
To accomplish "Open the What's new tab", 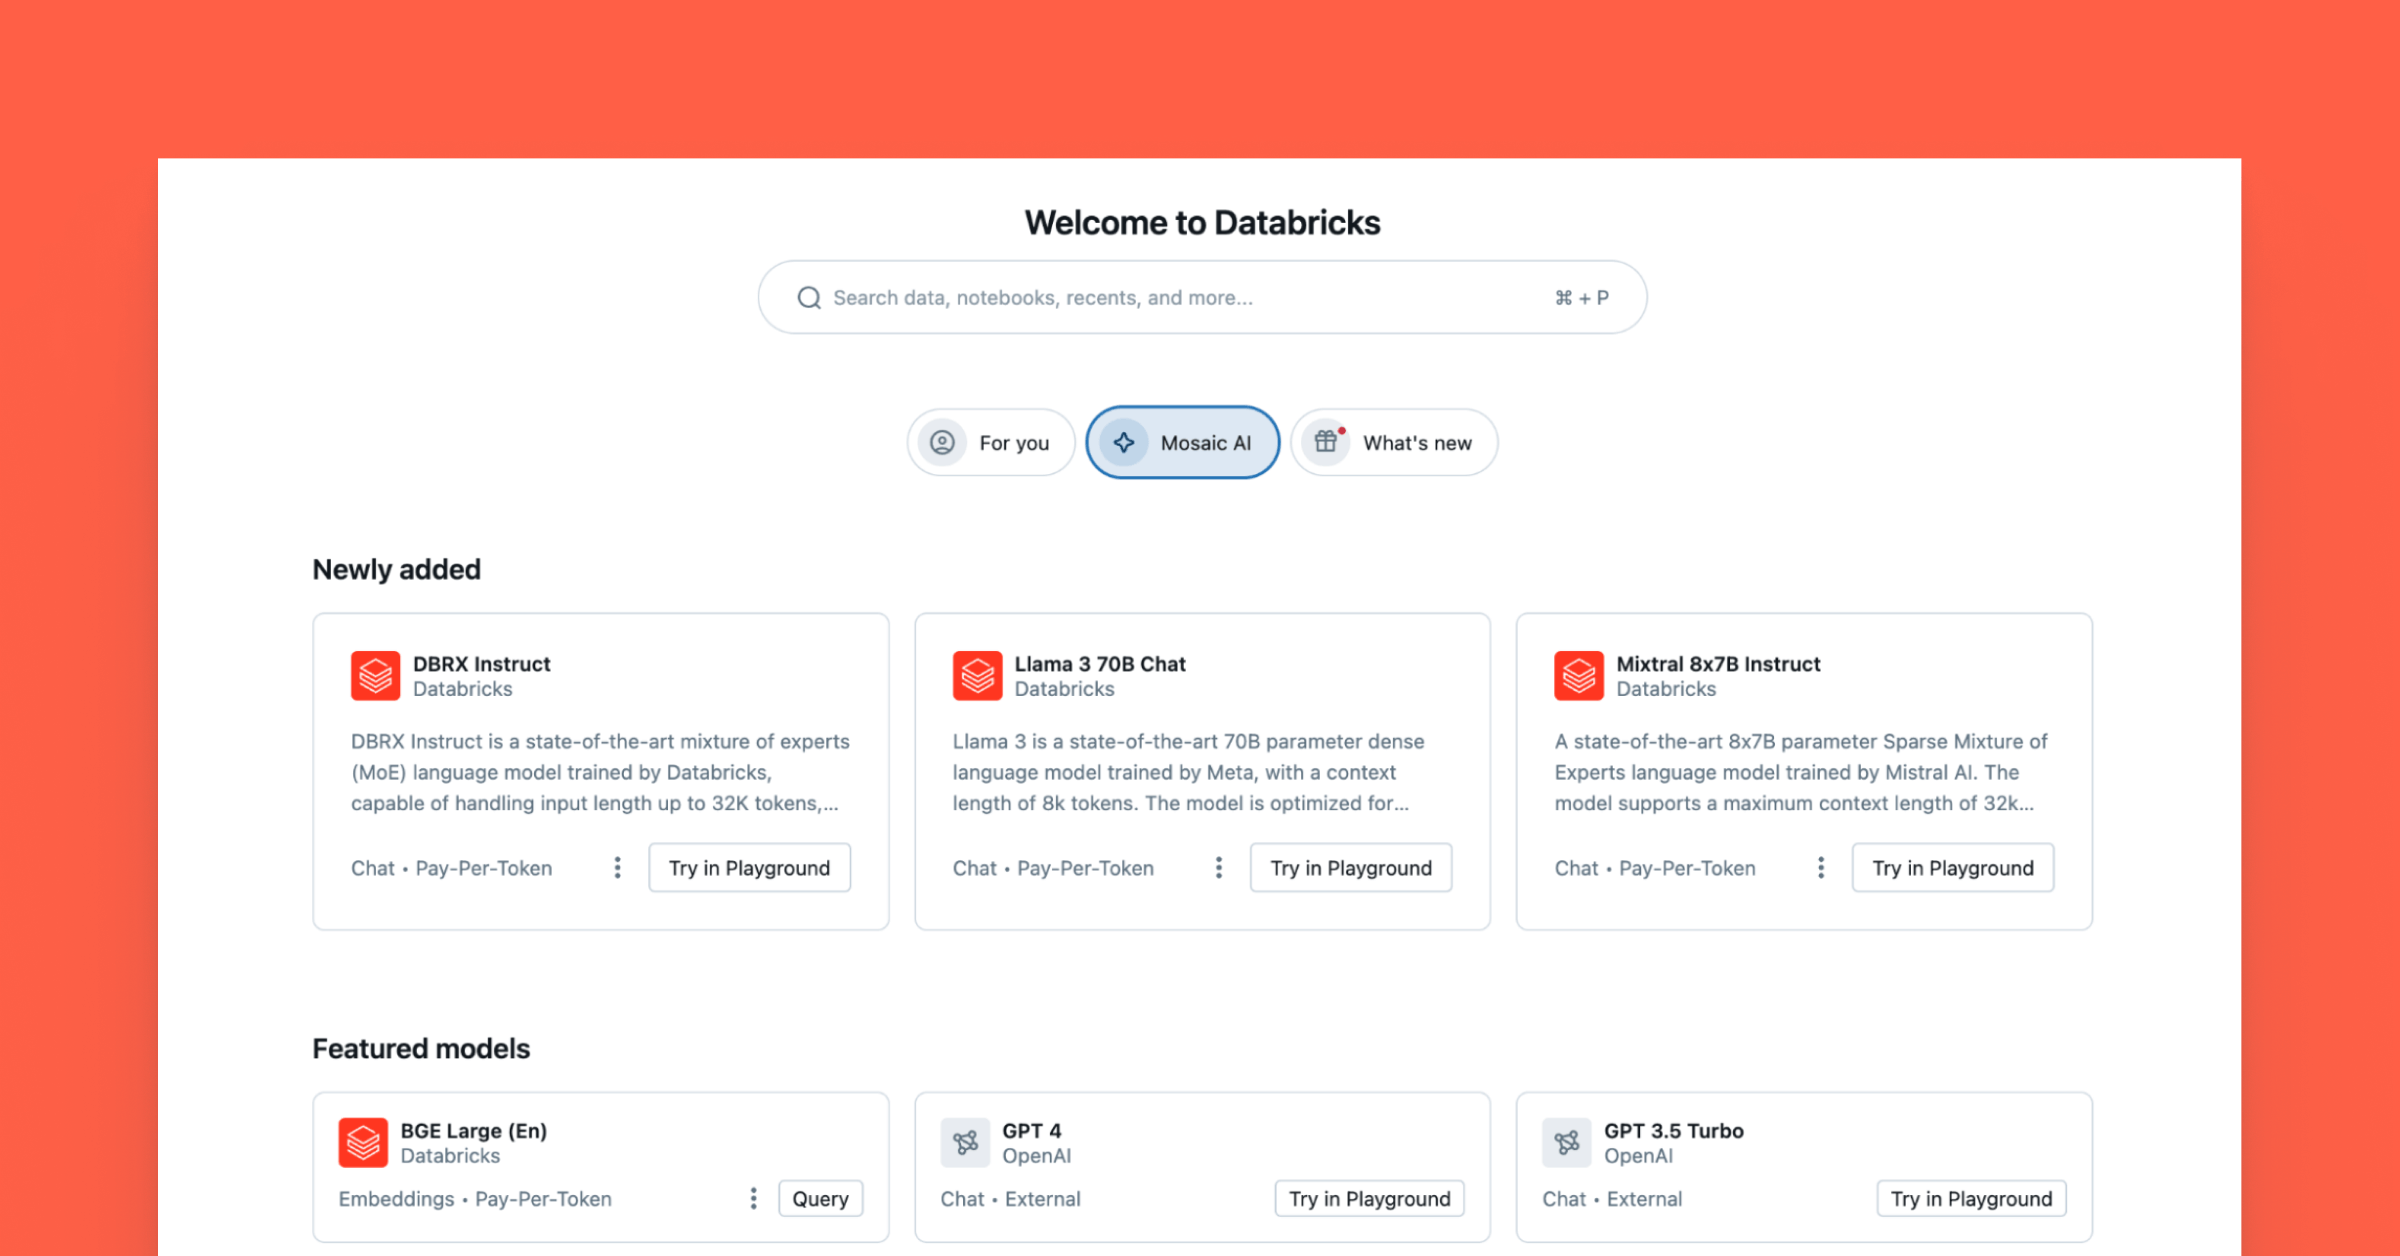I will point(1394,443).
